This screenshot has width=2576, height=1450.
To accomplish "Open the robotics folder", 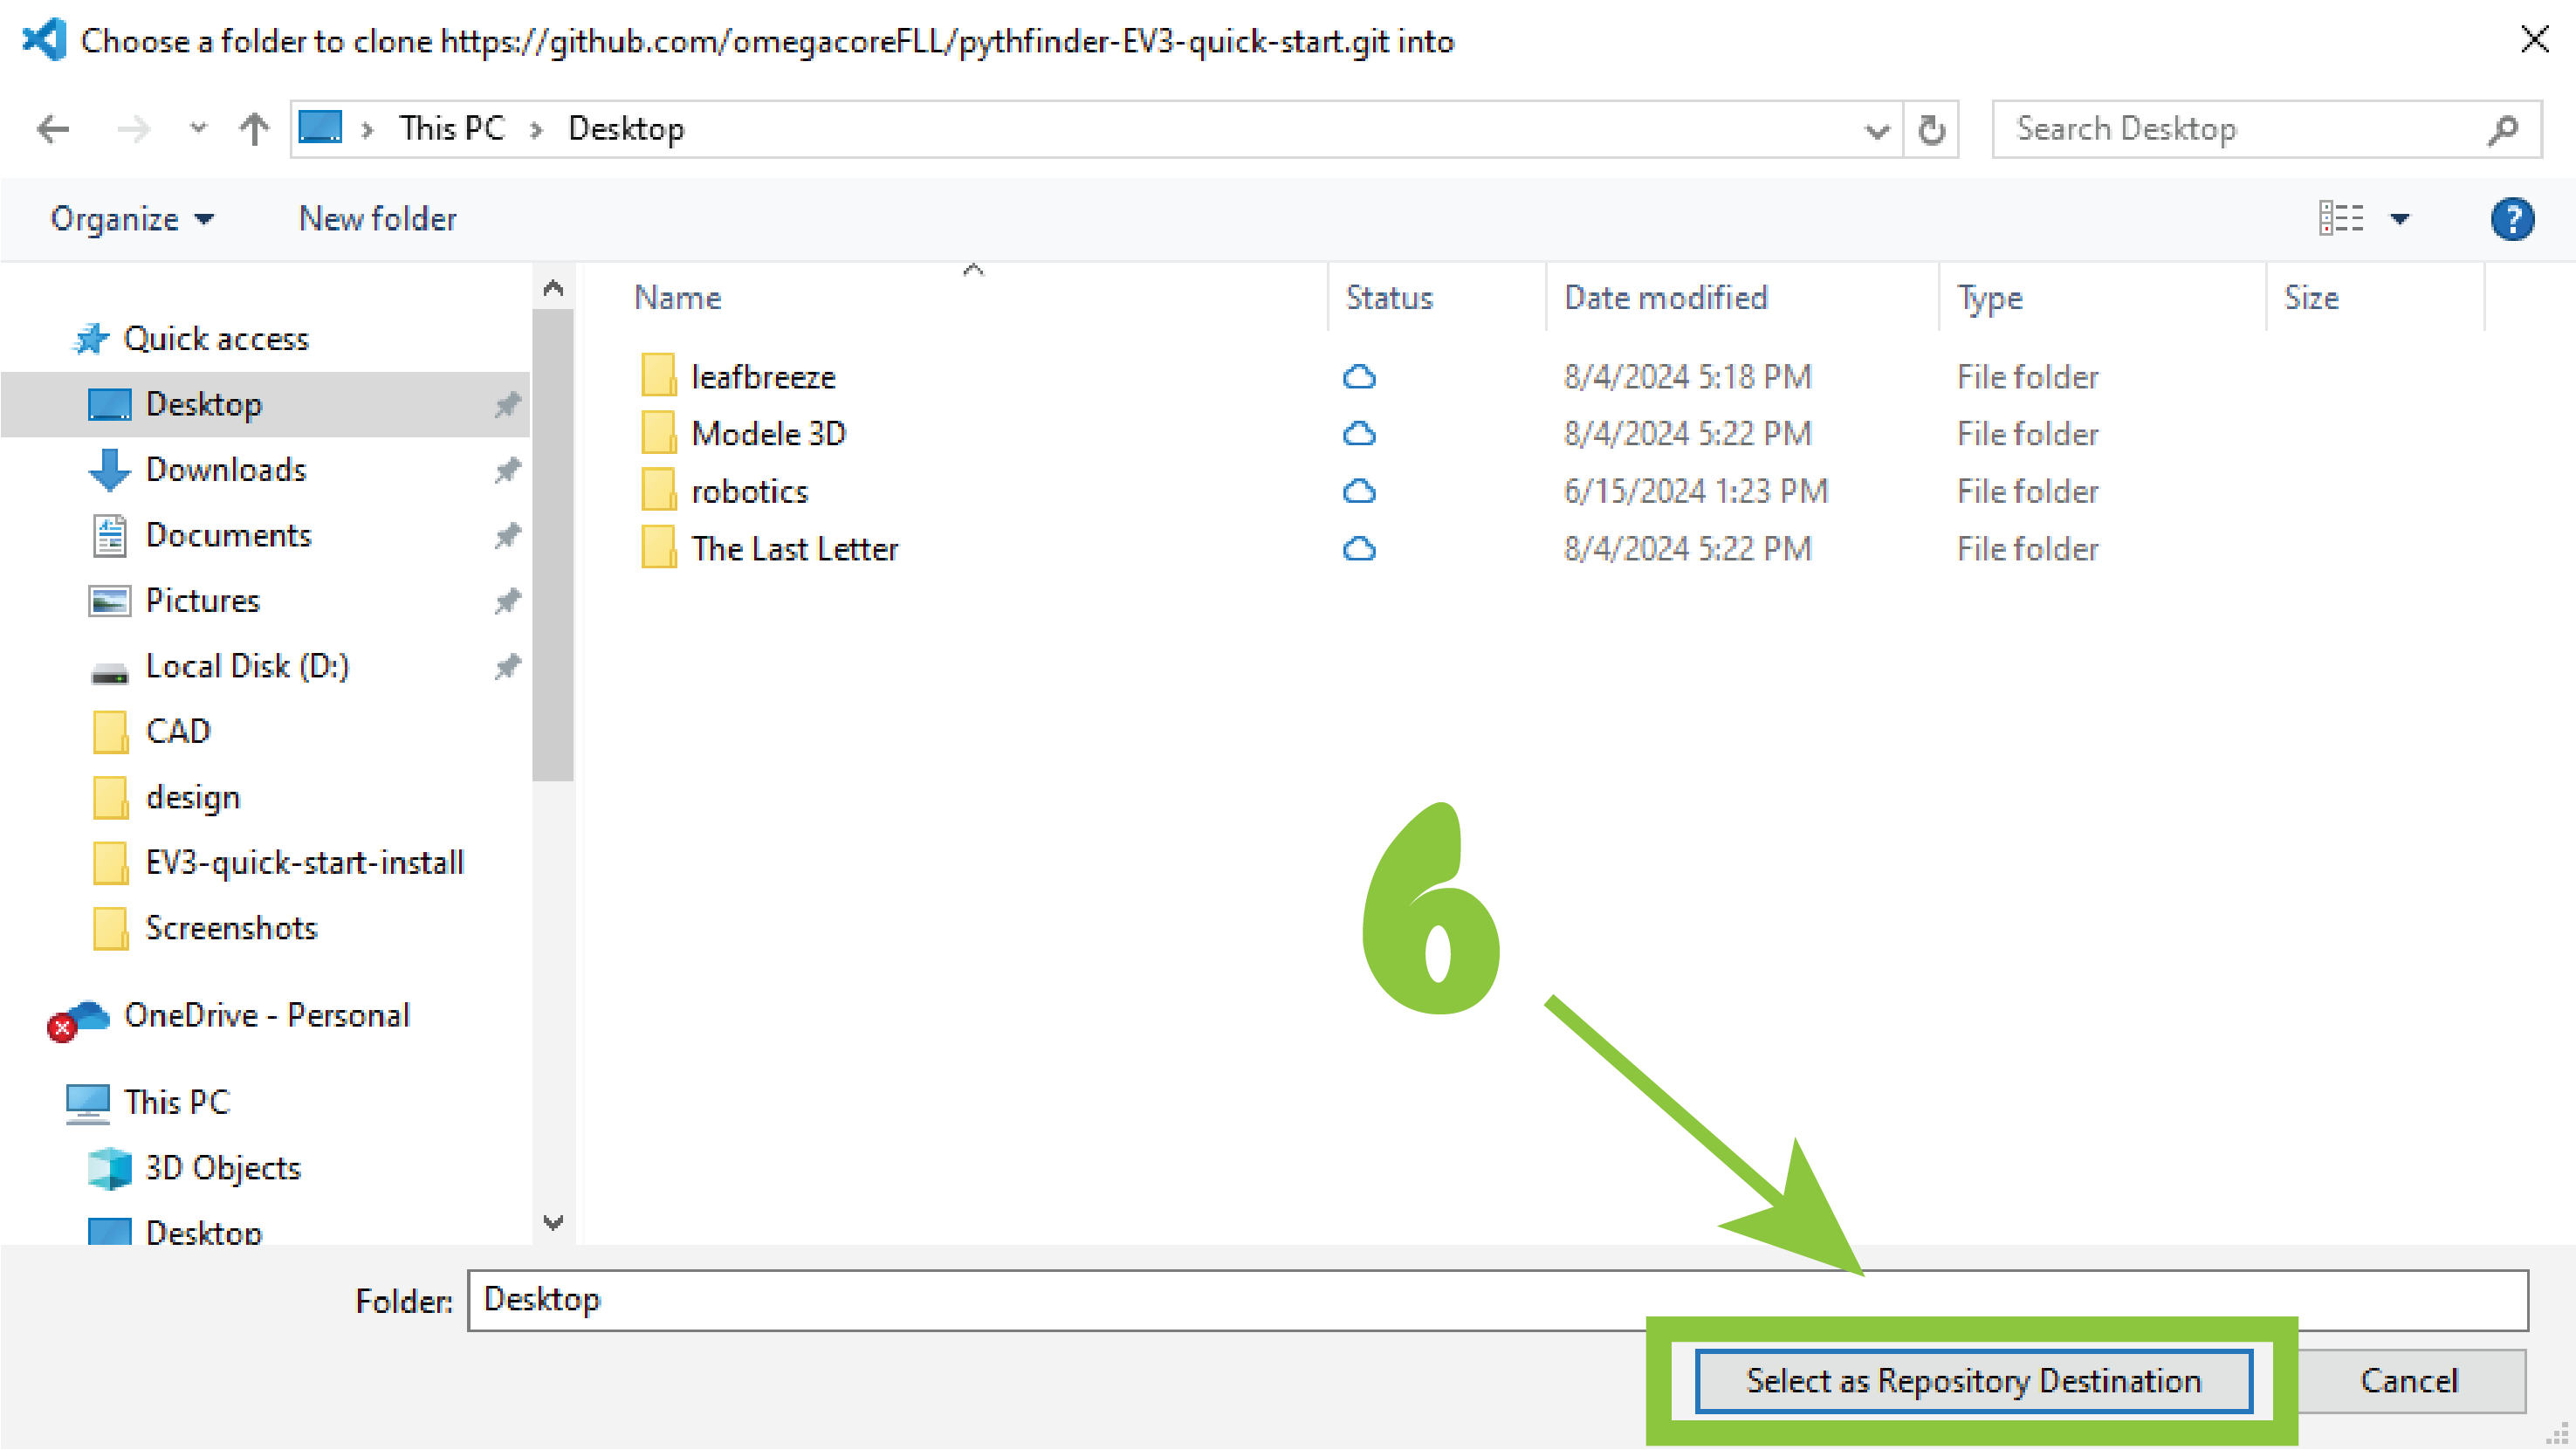I will click(749, 491).
